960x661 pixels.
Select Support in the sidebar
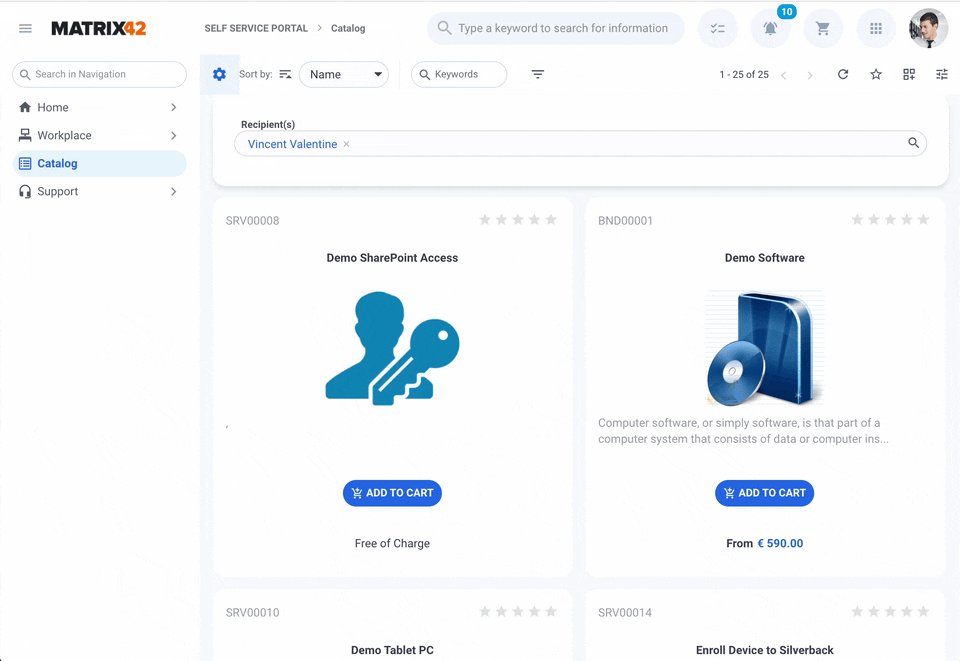click(x=58, y=192)
